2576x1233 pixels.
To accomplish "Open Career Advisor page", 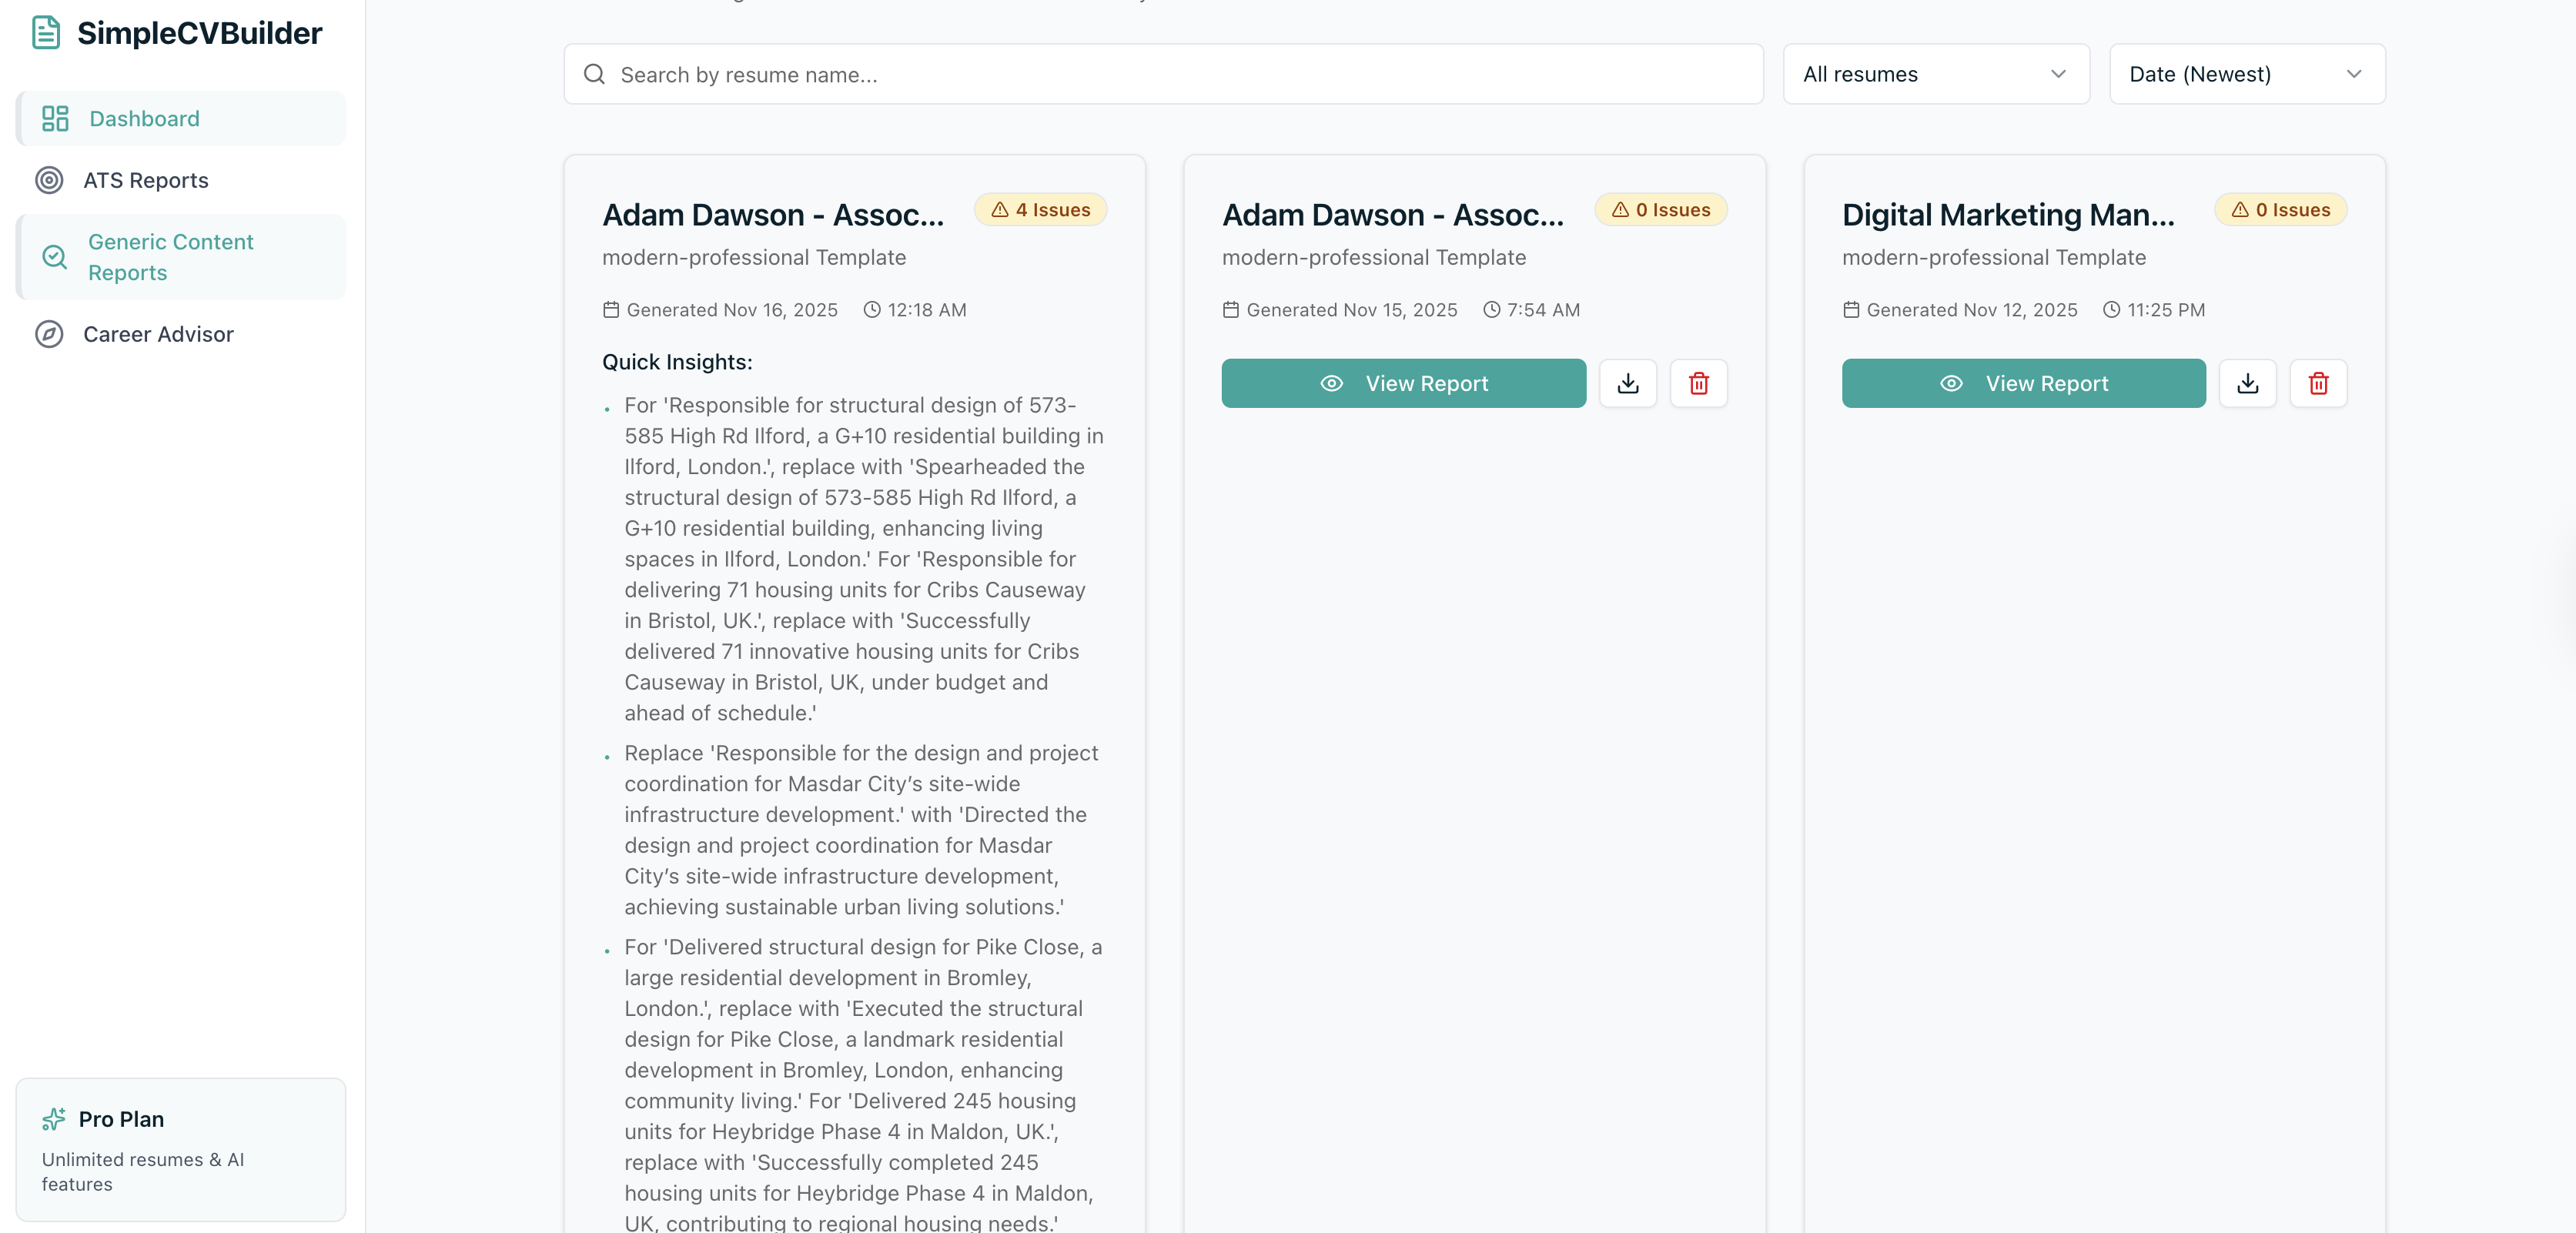I will pos(158,334).
